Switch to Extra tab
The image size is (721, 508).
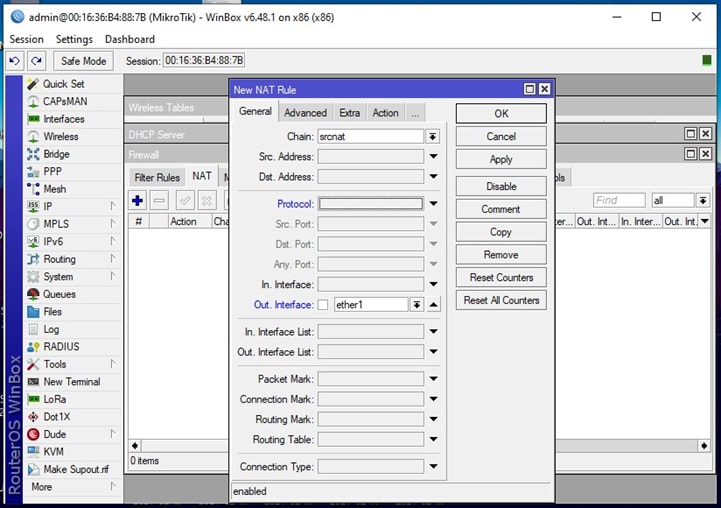tap(349, 113)
